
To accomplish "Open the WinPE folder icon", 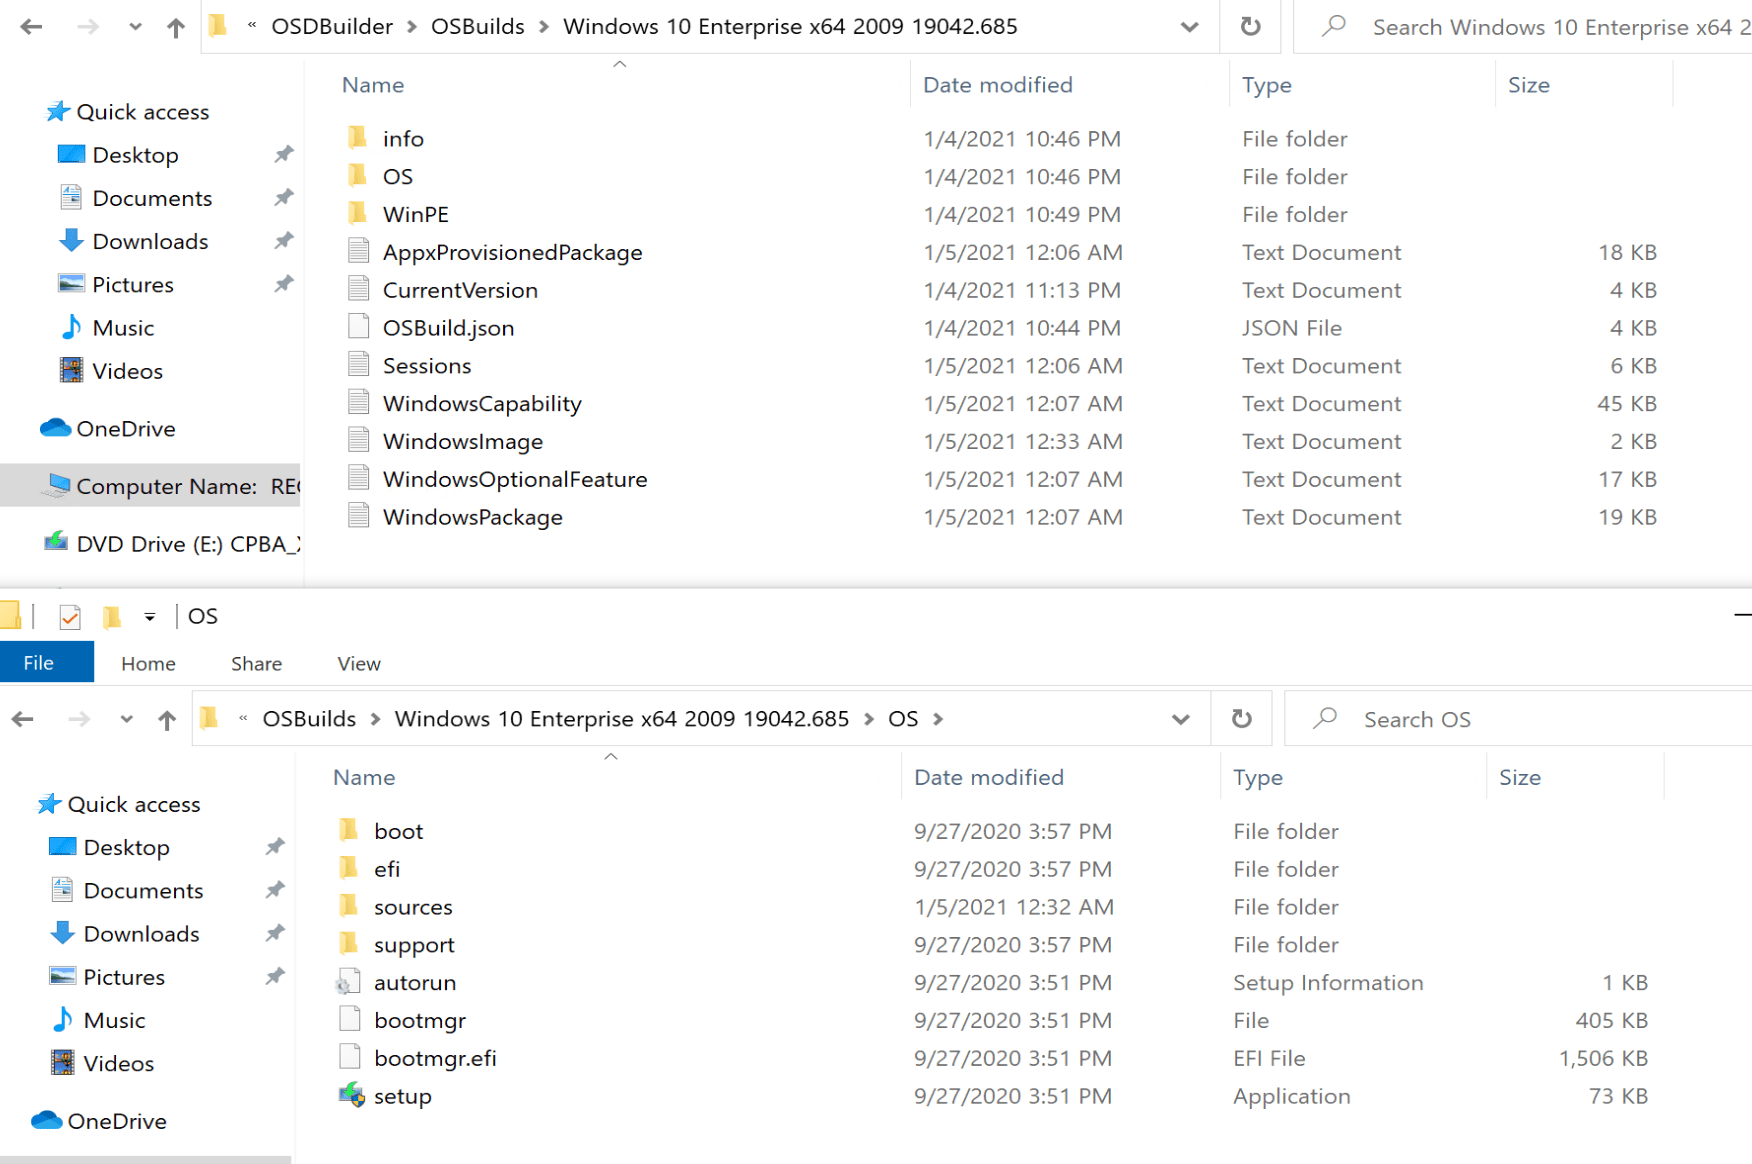I will click(358, 213).
